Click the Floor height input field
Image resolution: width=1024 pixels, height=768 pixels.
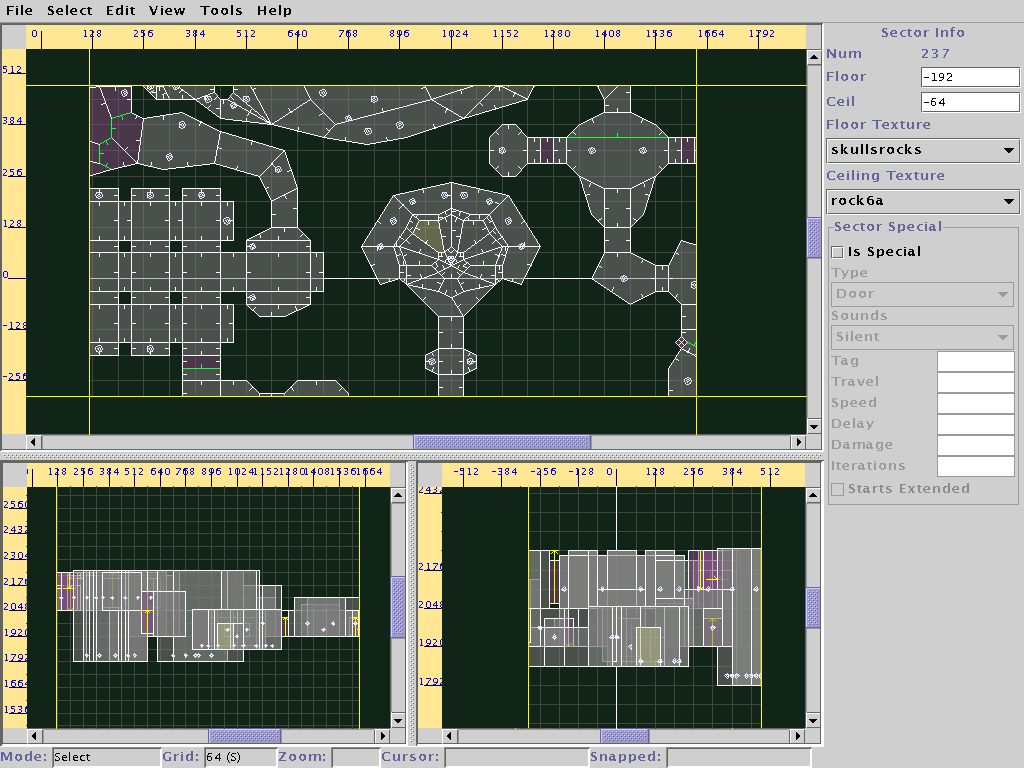(969, 77)
